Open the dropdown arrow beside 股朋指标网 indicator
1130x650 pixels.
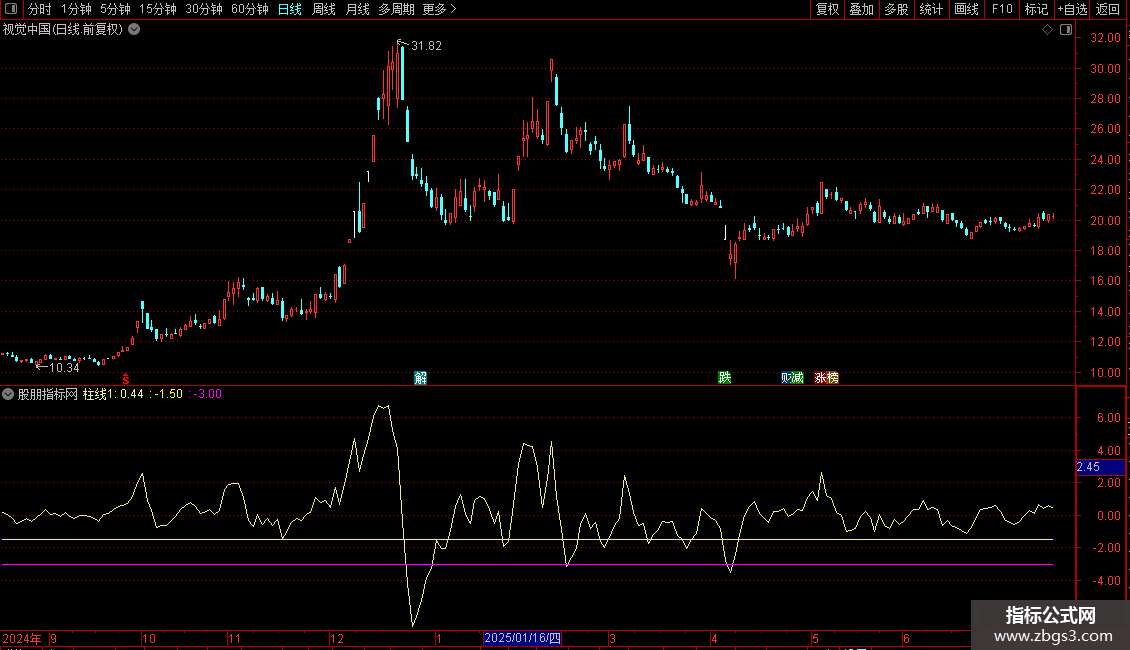pos(8,394)
